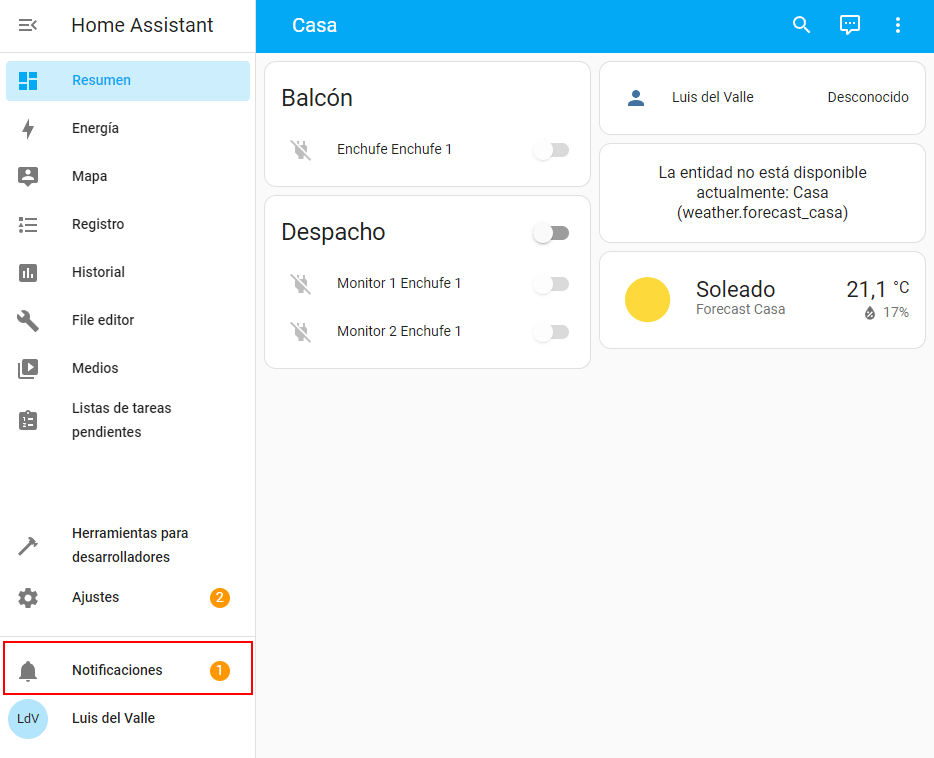Open Herramientas para desarrolladores
Viewport: 934px width, 758px height.
point(129,545)
